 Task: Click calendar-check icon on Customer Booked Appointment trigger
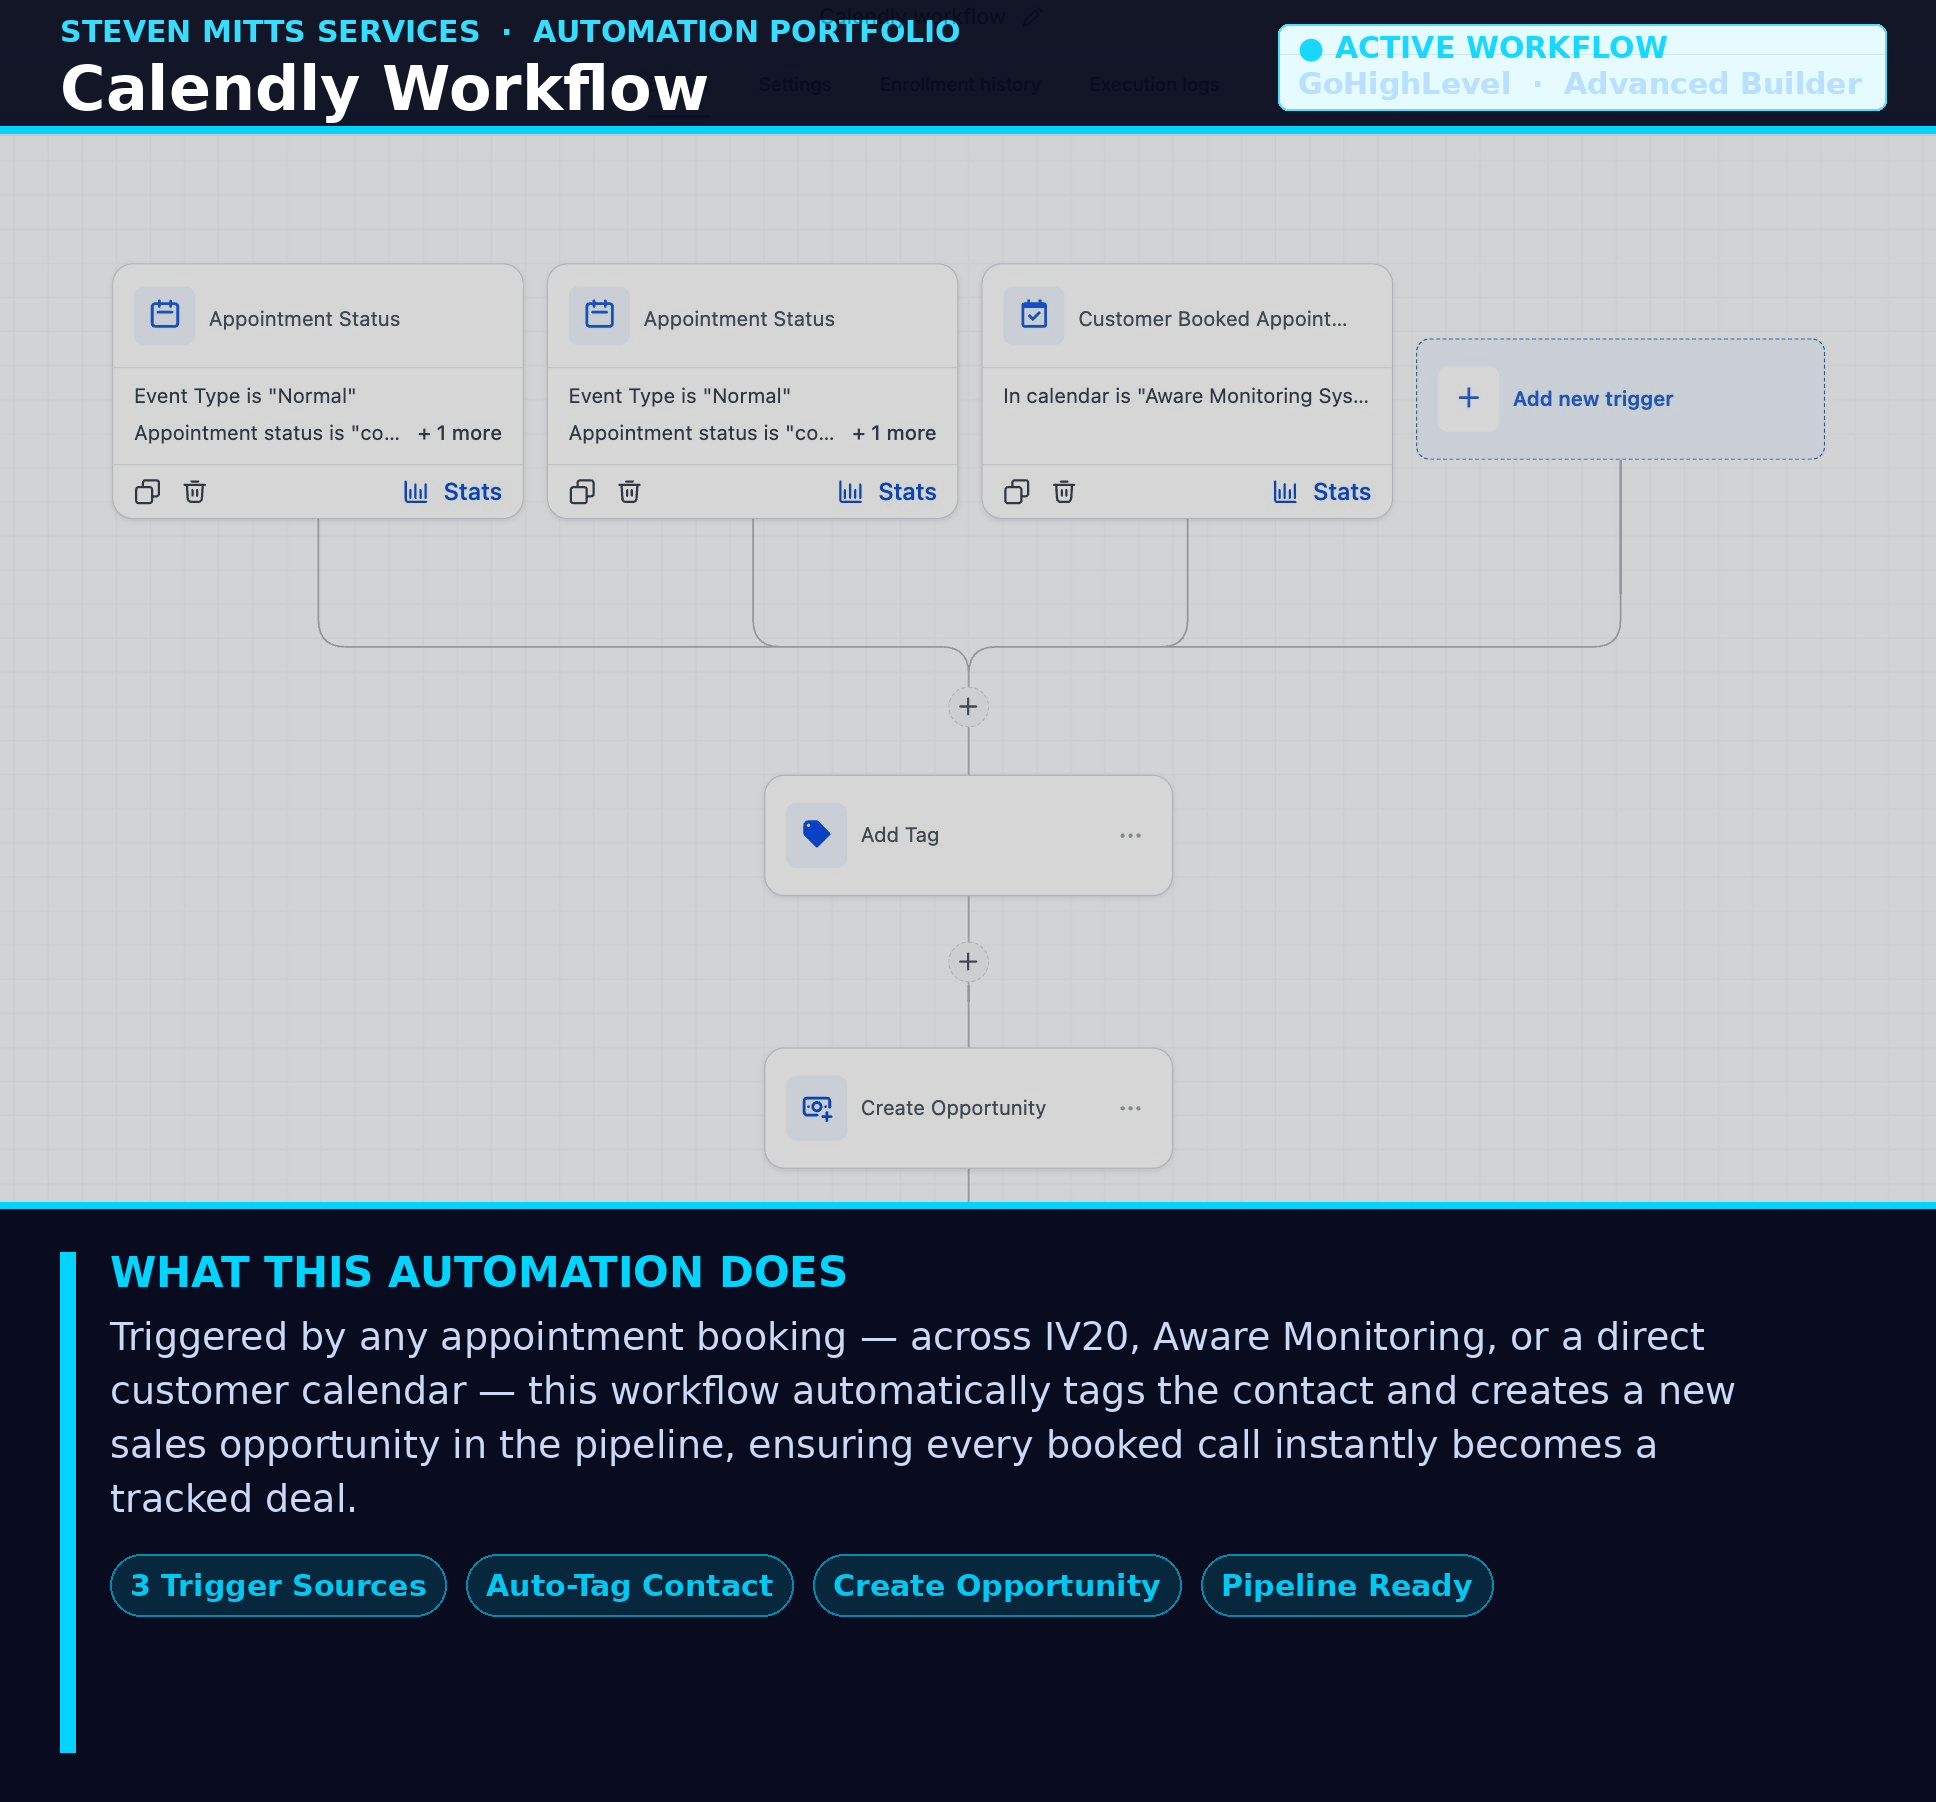click(x=1034, y=316)
